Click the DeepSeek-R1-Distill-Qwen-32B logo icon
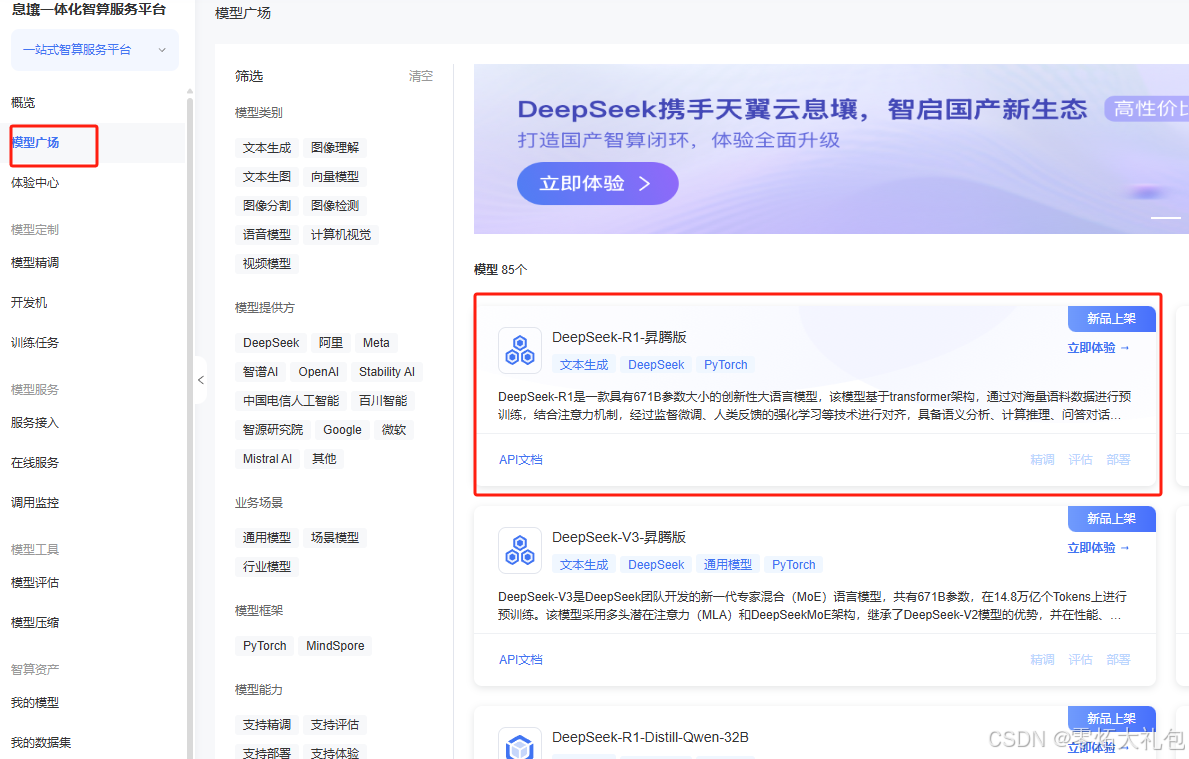Screen dimensions: 1189x759 click(x=519, y=745)
